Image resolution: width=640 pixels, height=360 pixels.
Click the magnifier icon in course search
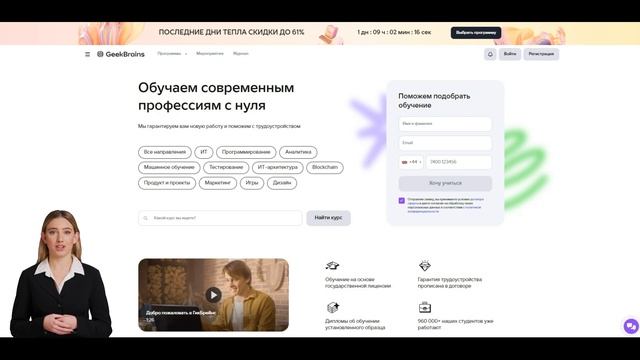coord(145,218)
